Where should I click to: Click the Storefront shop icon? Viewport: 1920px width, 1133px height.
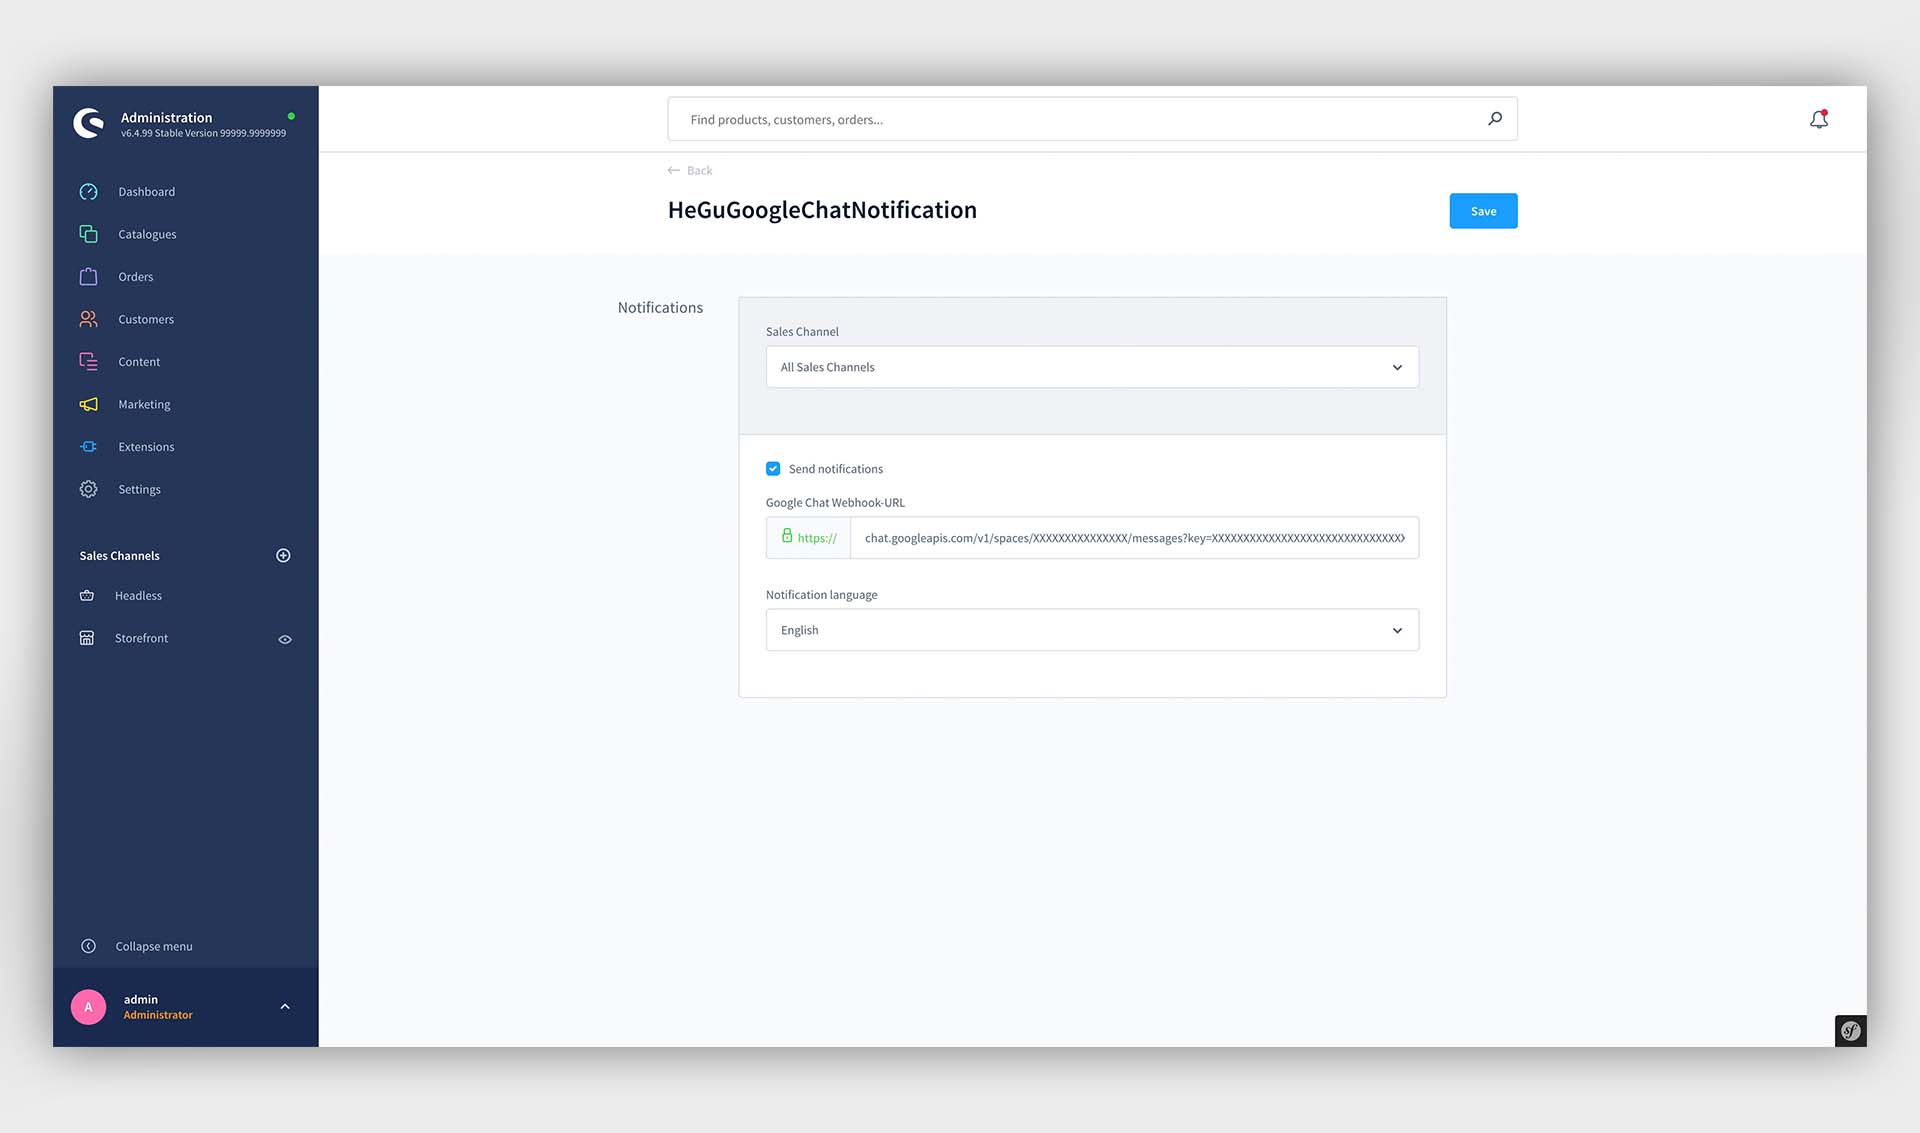point(87,638)
